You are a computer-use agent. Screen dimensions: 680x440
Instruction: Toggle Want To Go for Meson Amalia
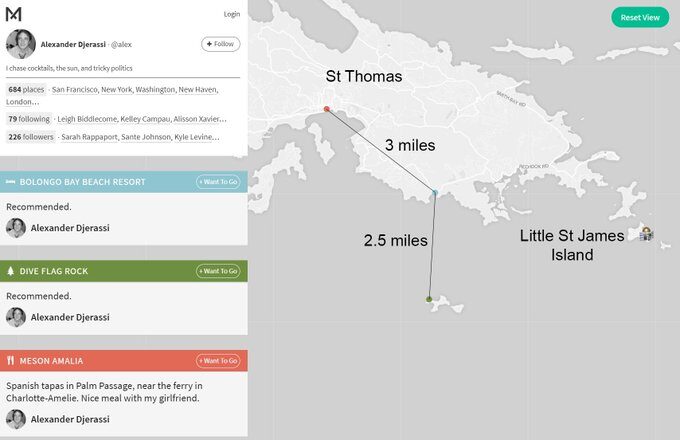[218, 361]
